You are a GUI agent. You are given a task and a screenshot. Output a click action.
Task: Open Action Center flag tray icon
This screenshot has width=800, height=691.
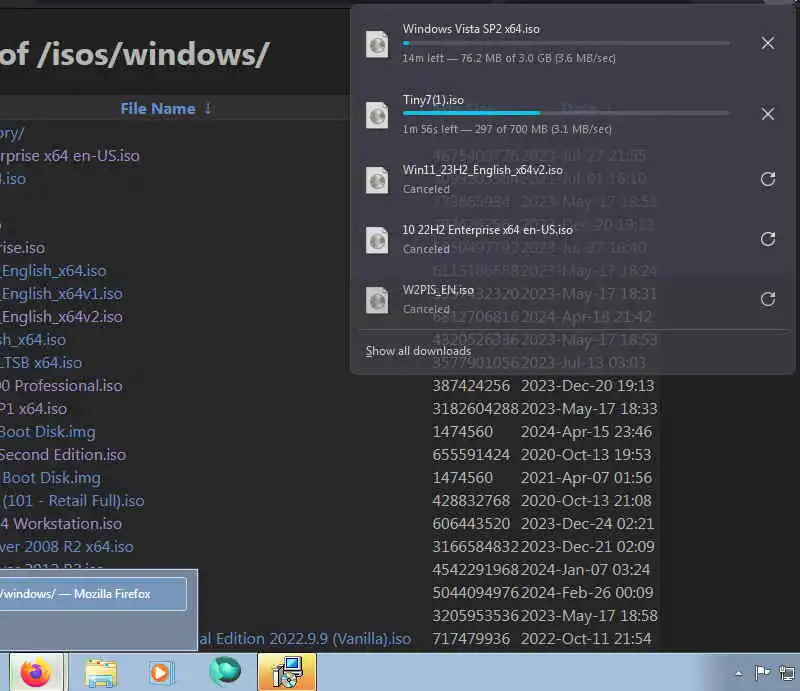pyautogui.click(x=762, y=673)
